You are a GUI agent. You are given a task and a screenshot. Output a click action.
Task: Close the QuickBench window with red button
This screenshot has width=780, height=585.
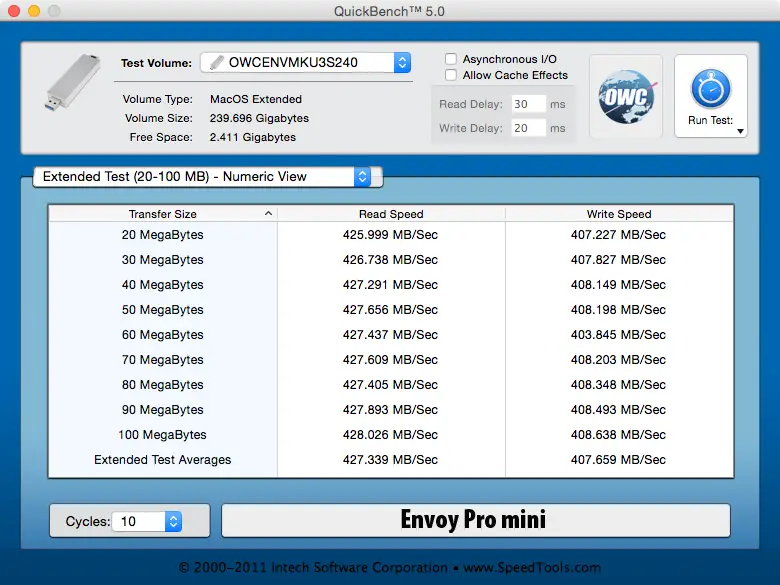[x=14, y=11]
